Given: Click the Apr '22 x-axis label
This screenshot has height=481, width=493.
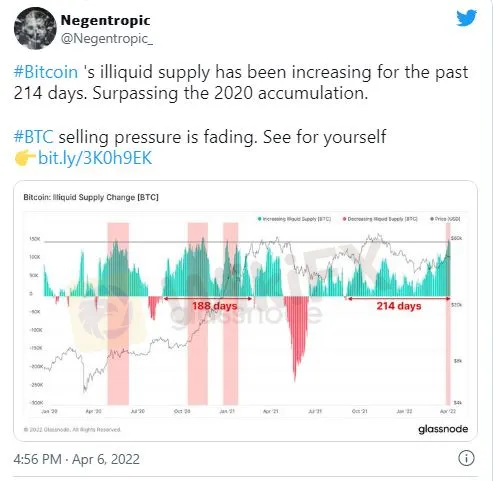Looking at the screenshot, I should tap(448, 411).
